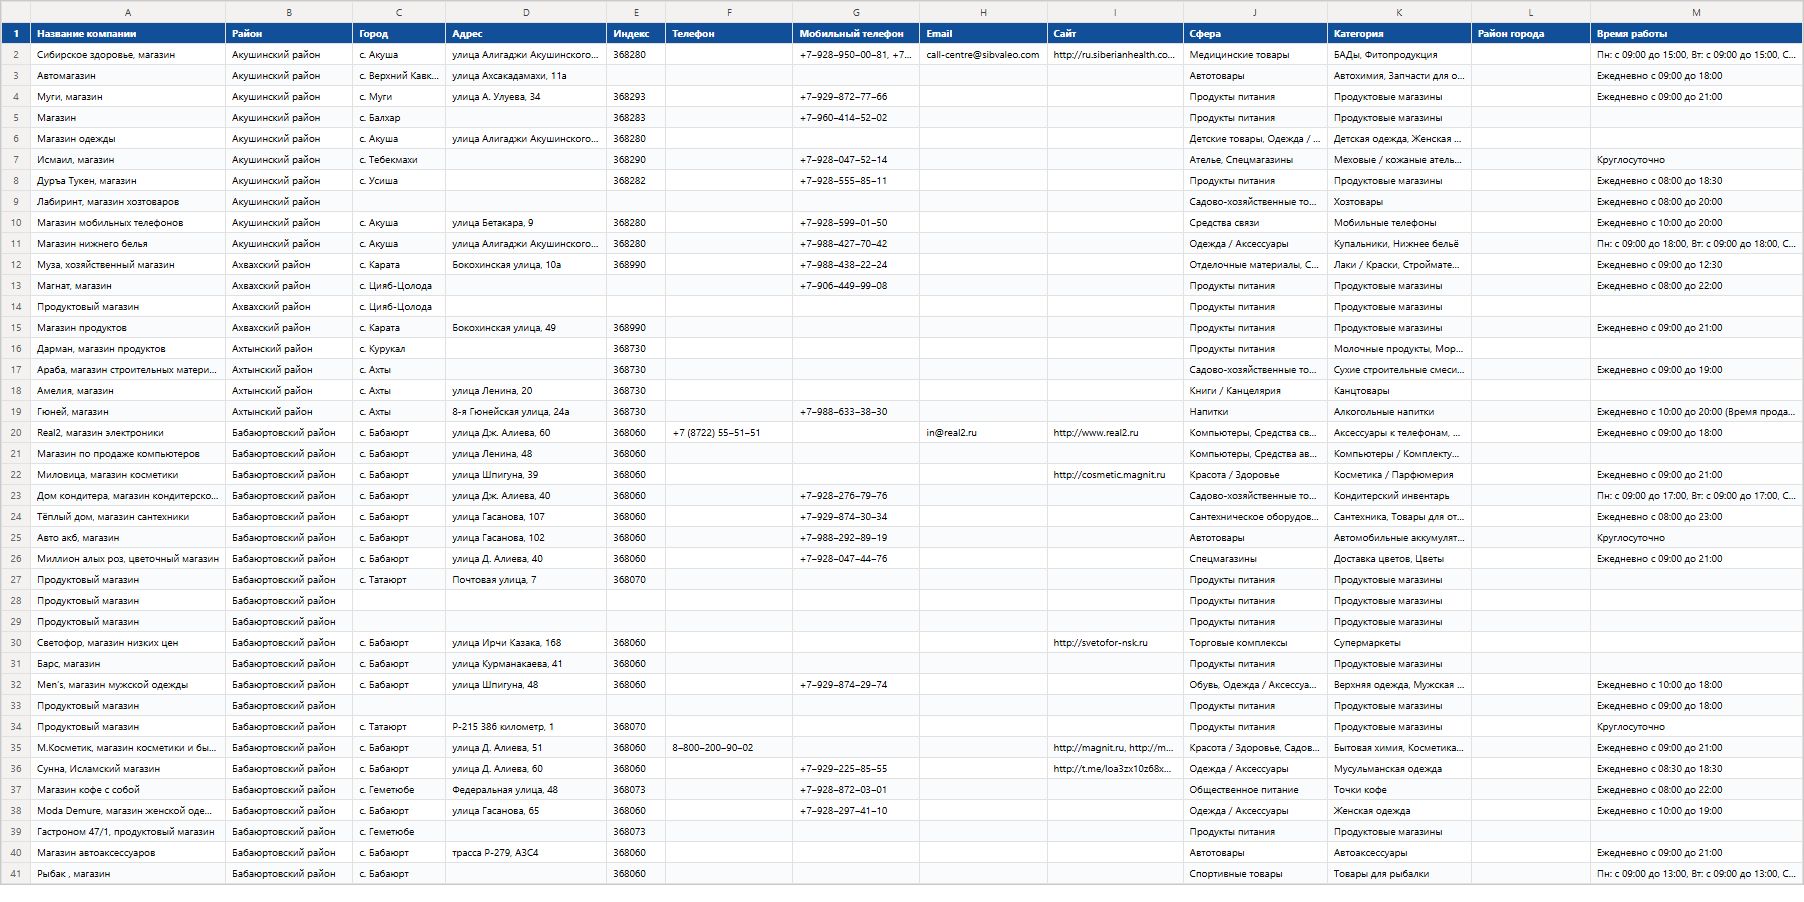
Task: Select hours cell 'Ежедневно с 08:00 до 23:00'
Action: point(1696,517)
